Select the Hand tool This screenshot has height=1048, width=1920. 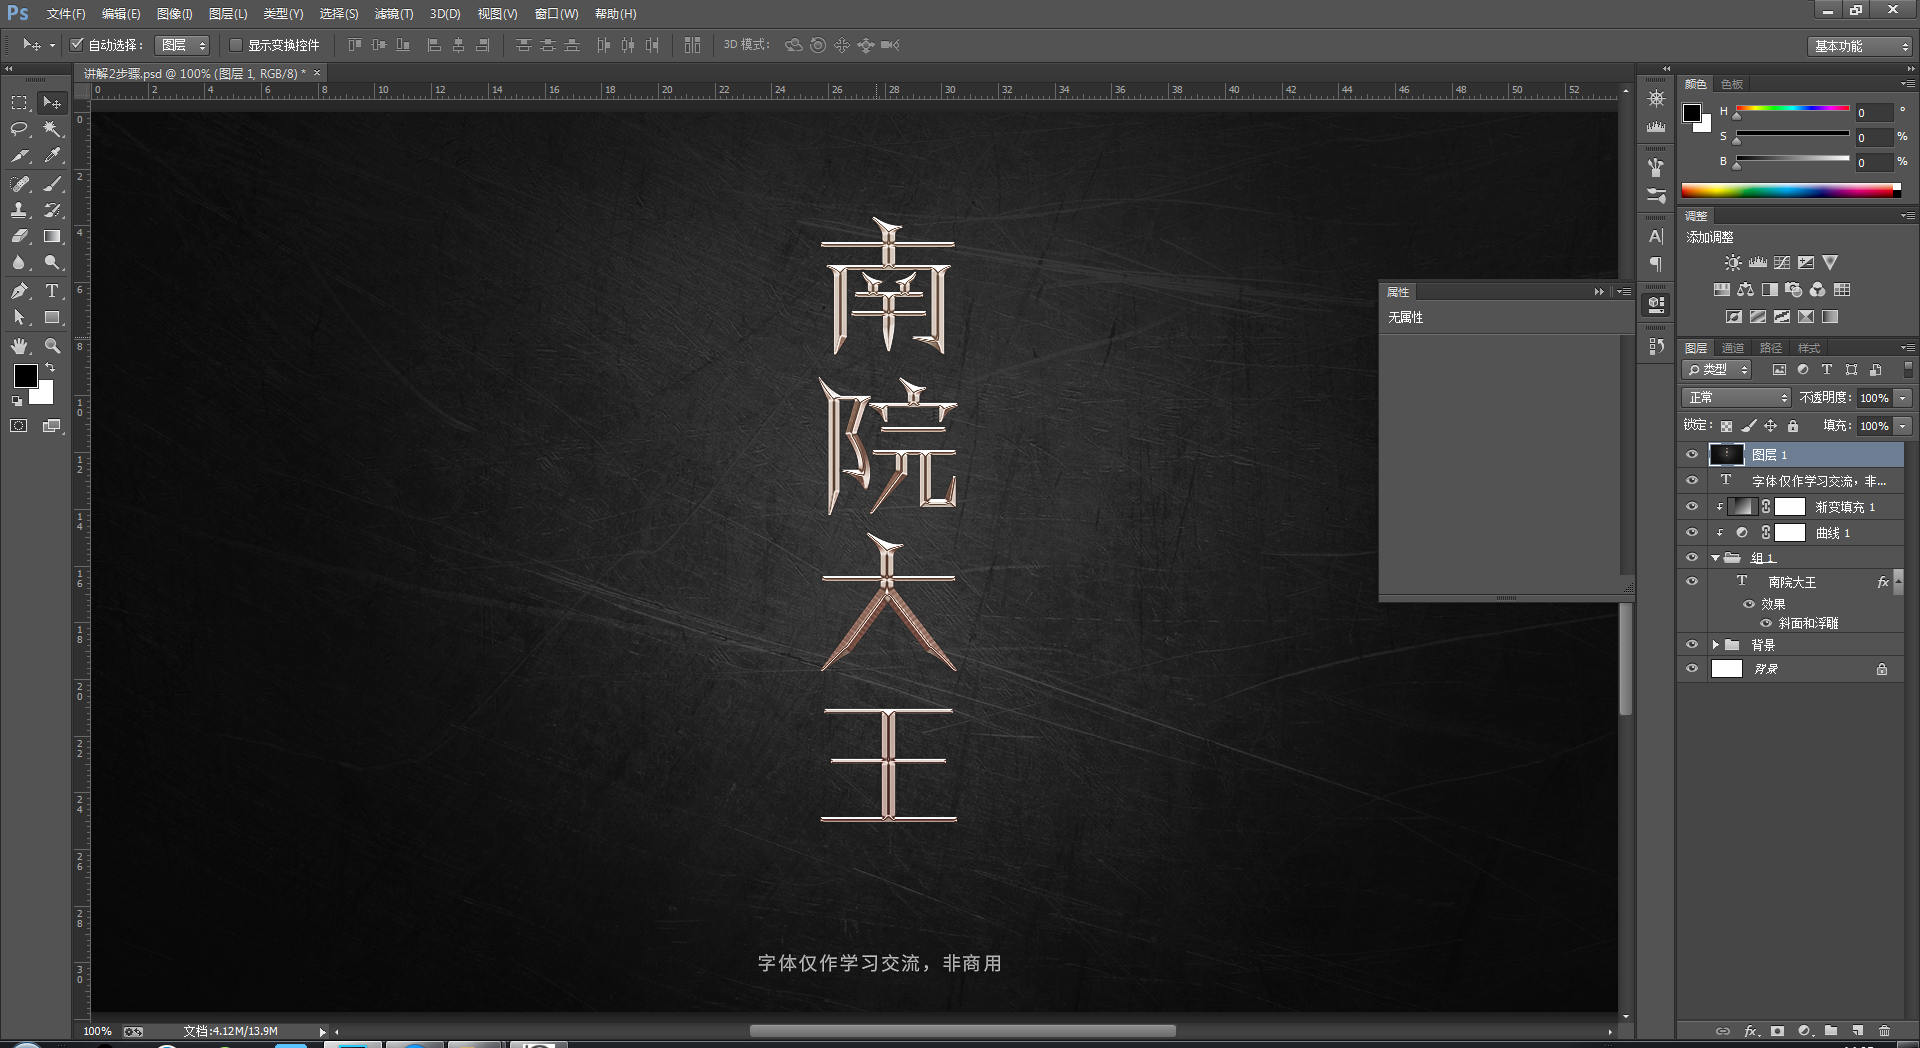tap(19, 346)
